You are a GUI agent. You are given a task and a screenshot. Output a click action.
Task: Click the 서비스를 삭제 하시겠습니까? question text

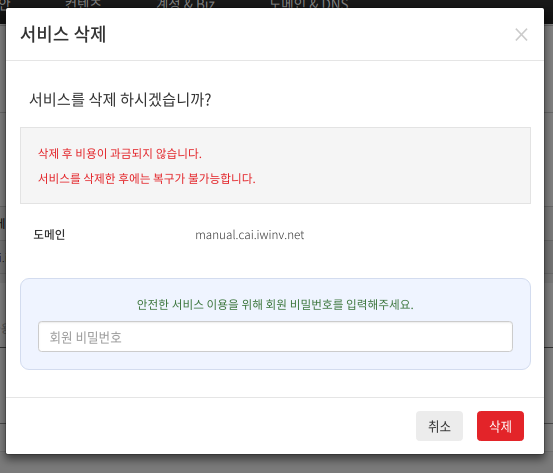(x=120, y=99)
